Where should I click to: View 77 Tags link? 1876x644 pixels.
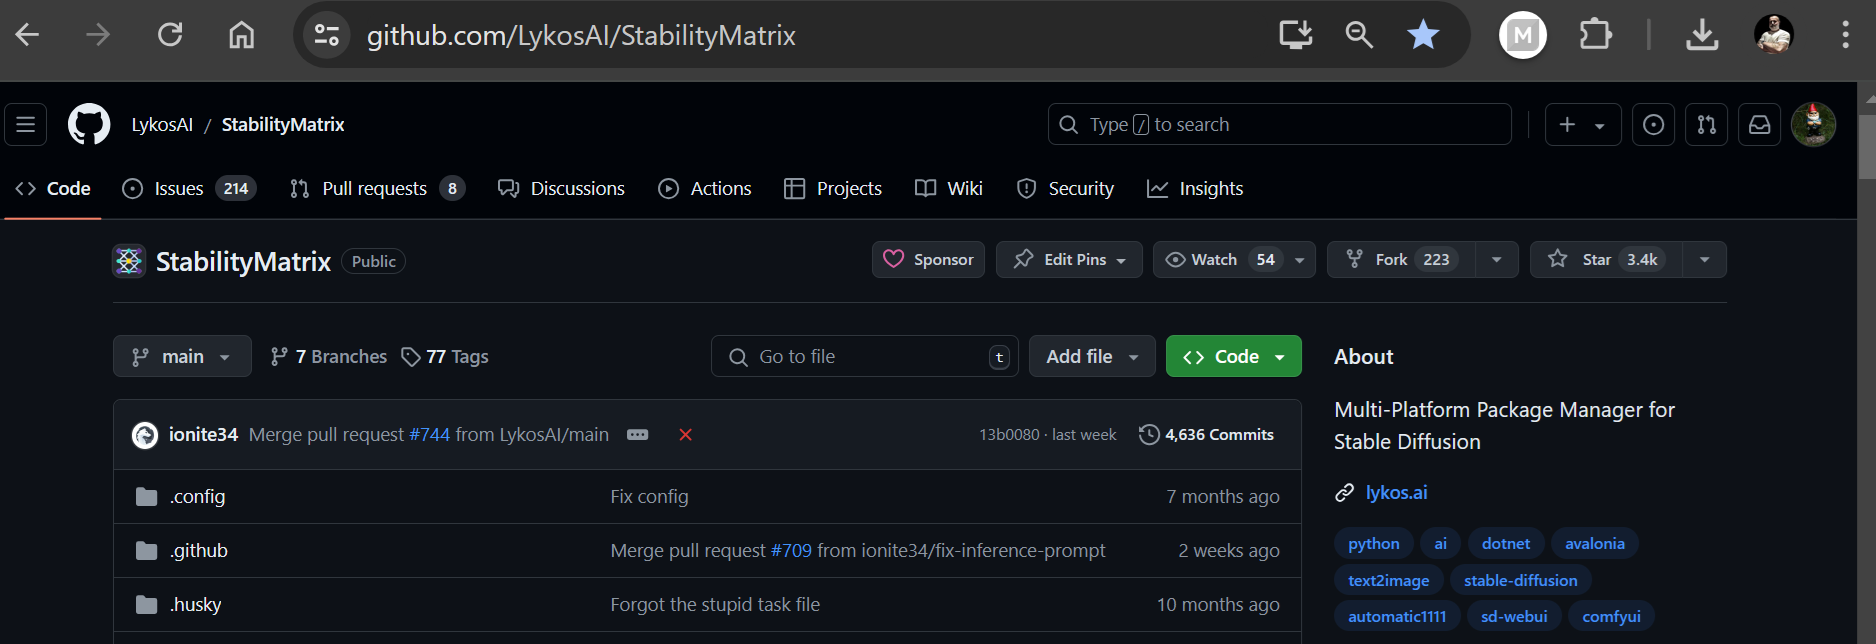pos(445,357)
